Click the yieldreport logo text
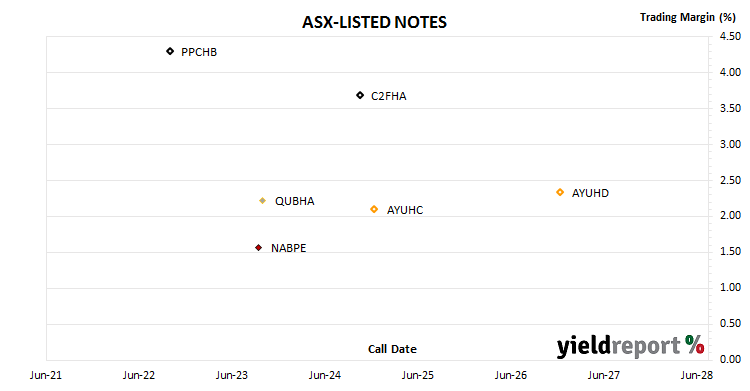 click(x=618, y=346)
